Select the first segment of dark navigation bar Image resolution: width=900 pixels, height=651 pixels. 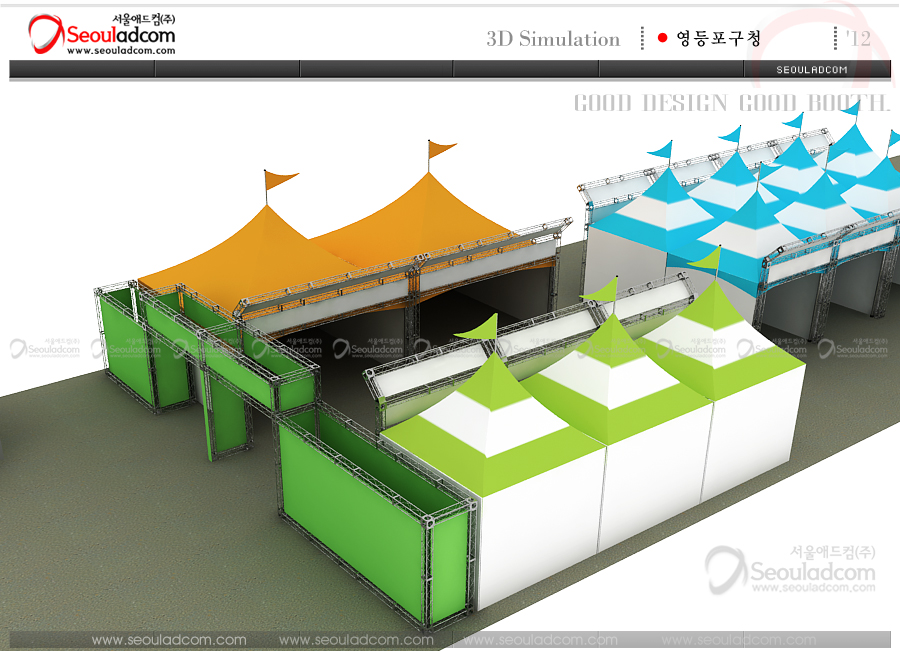click(82, 69)
